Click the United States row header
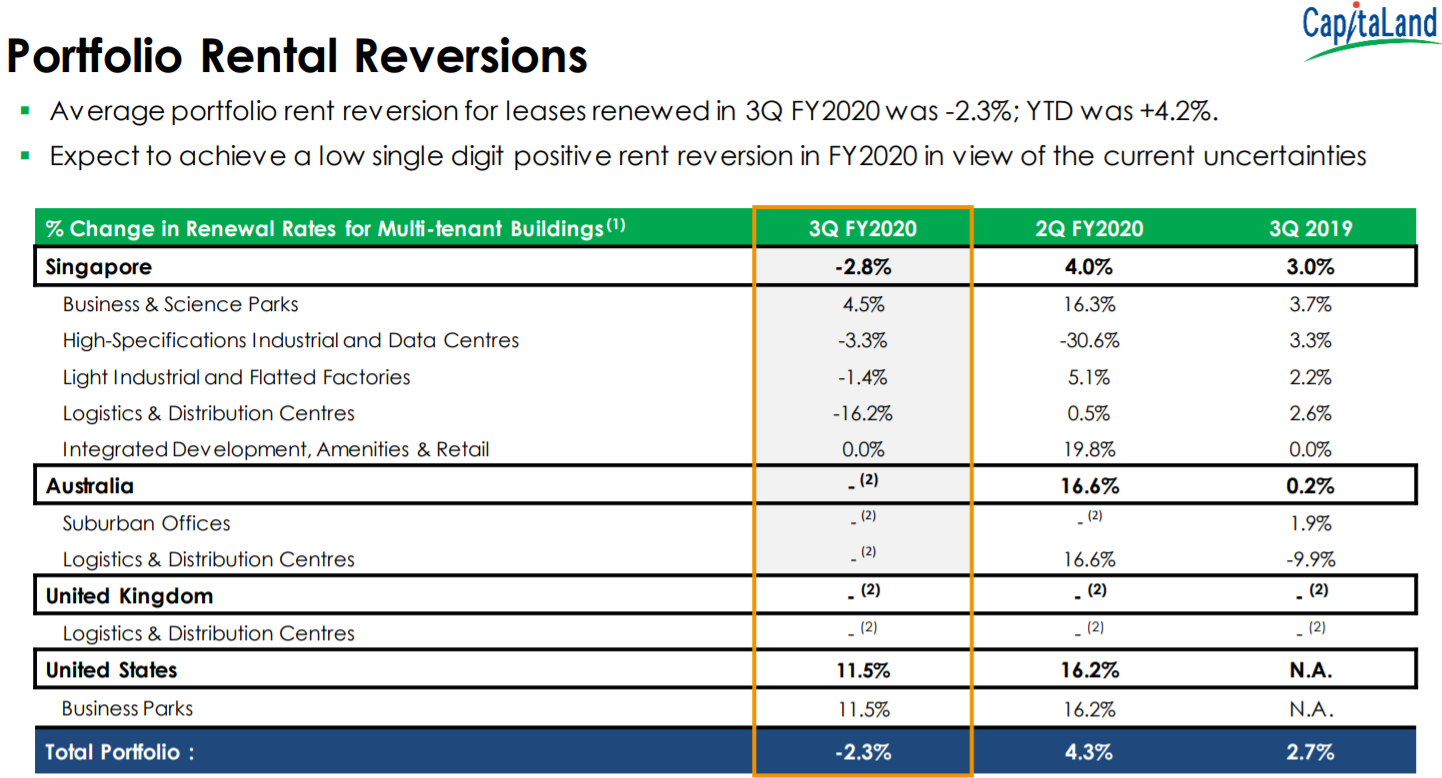Viewport: 1442px width, 778px height. point(109,668)
